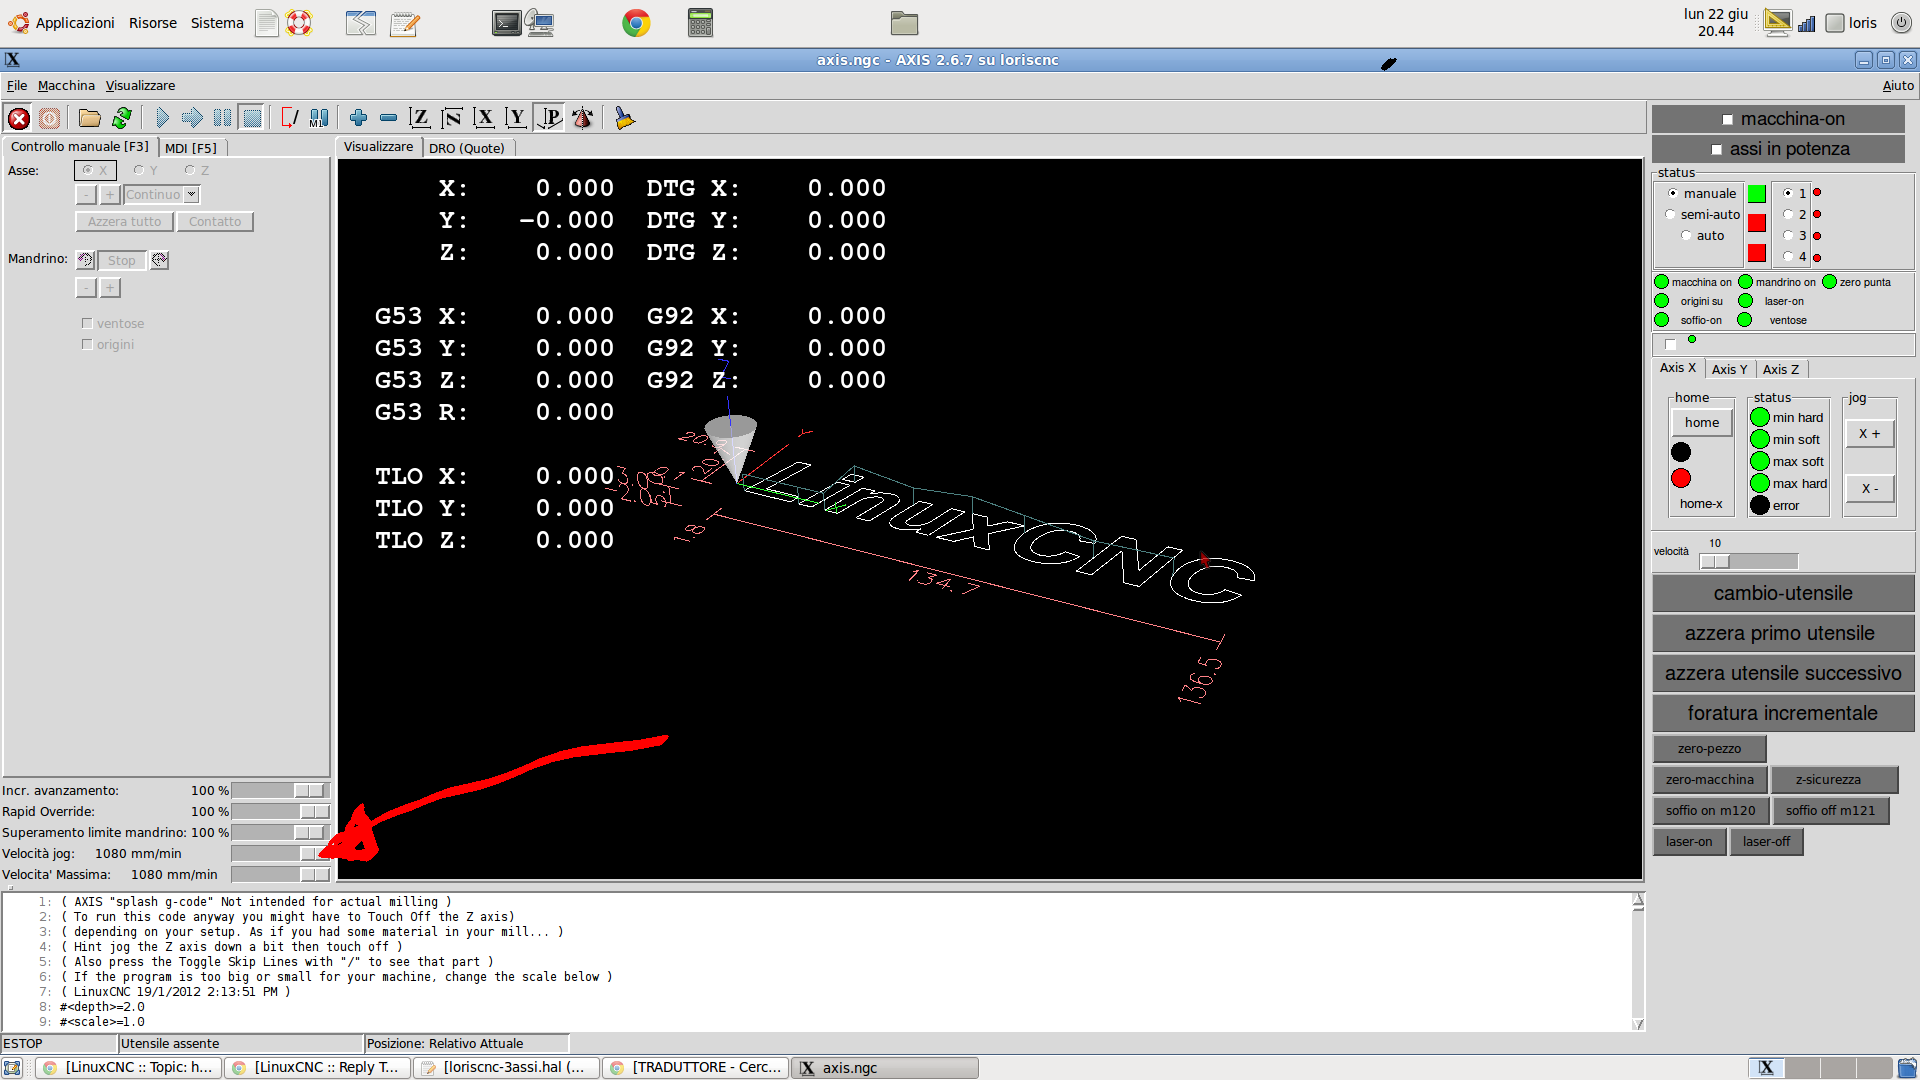
Task: Open Applicazioni menu in top panel
Action: (62, 23)
